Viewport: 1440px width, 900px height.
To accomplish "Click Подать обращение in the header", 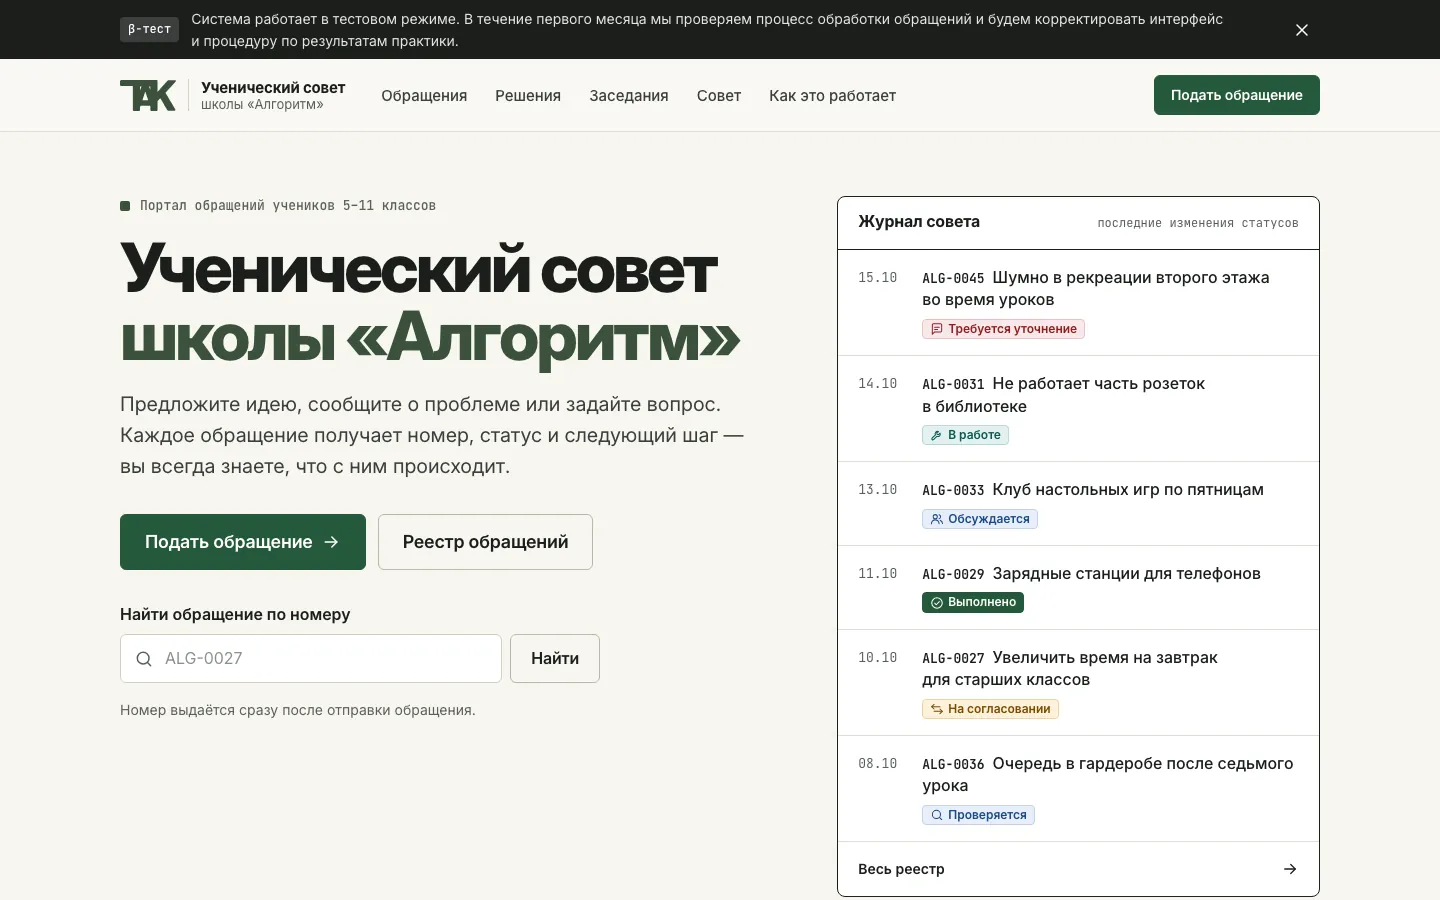I will (x=1237, y=95).
